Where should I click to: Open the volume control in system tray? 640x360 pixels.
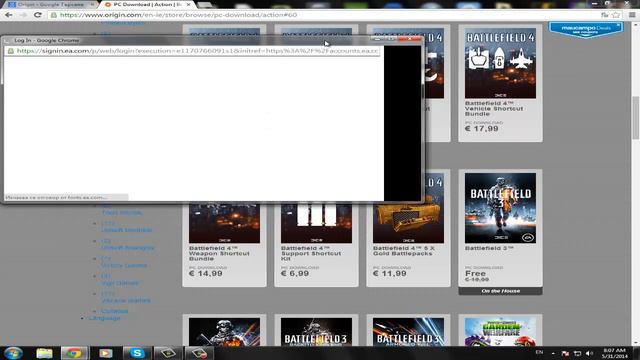pos(589,353)
